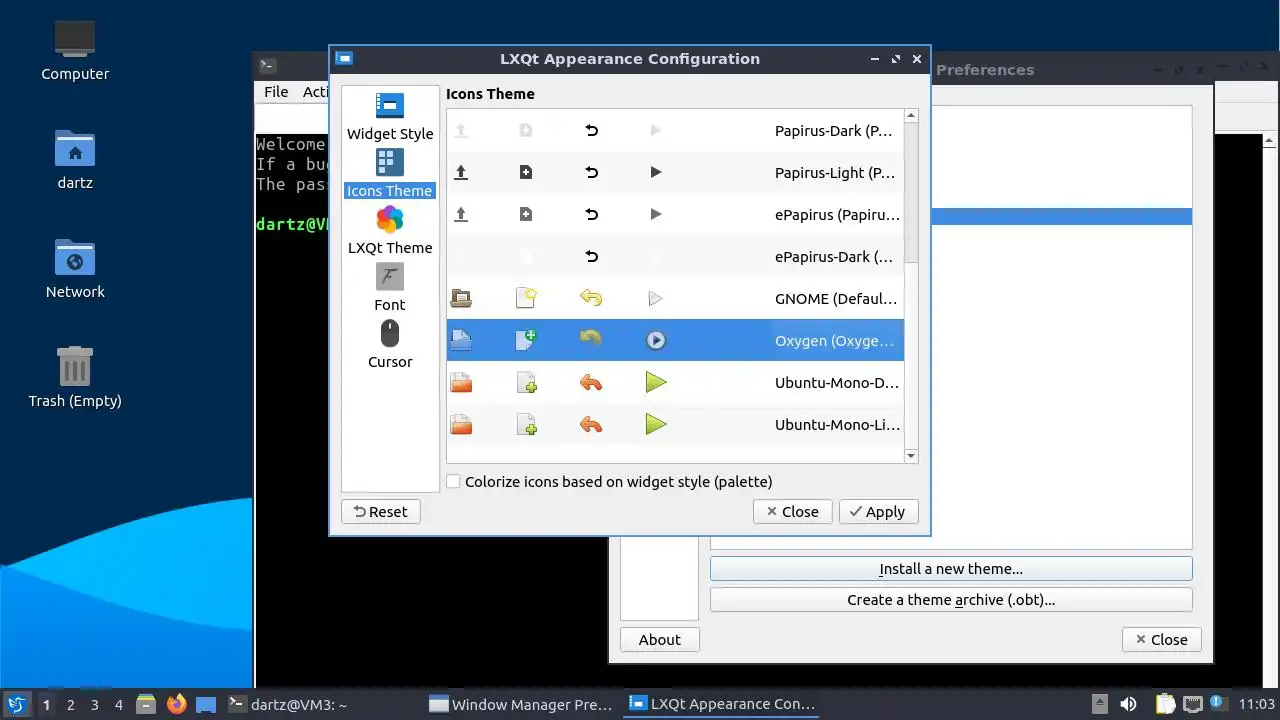Open the Font settings section
Image resolution: width=1280 pixels, height=720 pixels.
(x=390, y=288)
